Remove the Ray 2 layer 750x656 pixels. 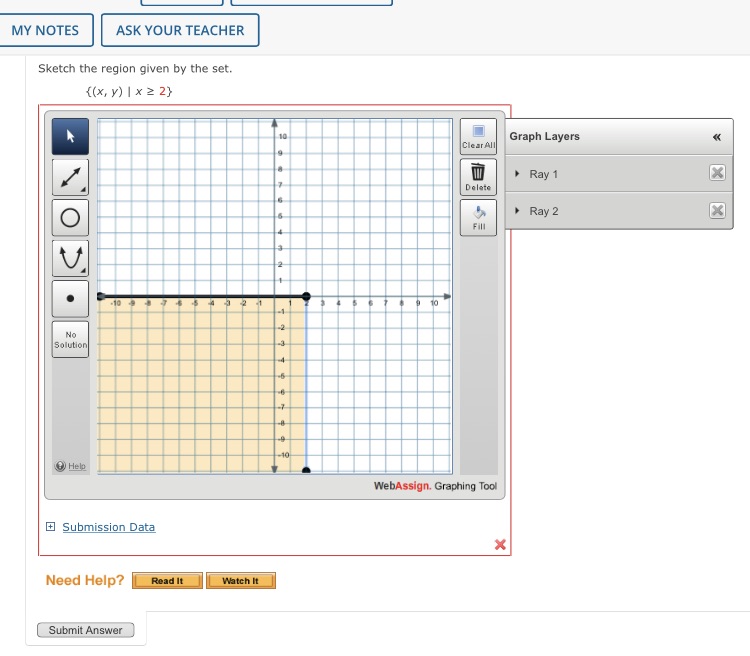(717, 210)
